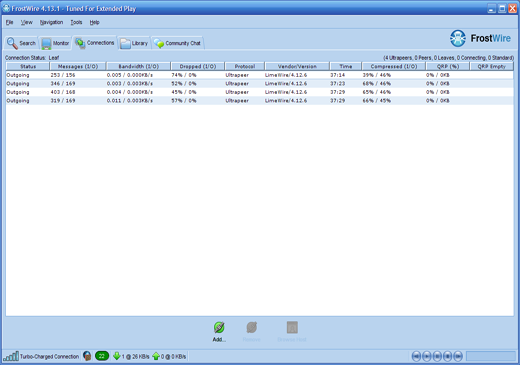Screen dimensions: 520x365
Task: Sort by Messages (I/O) column header
Action: coord(78,66)
